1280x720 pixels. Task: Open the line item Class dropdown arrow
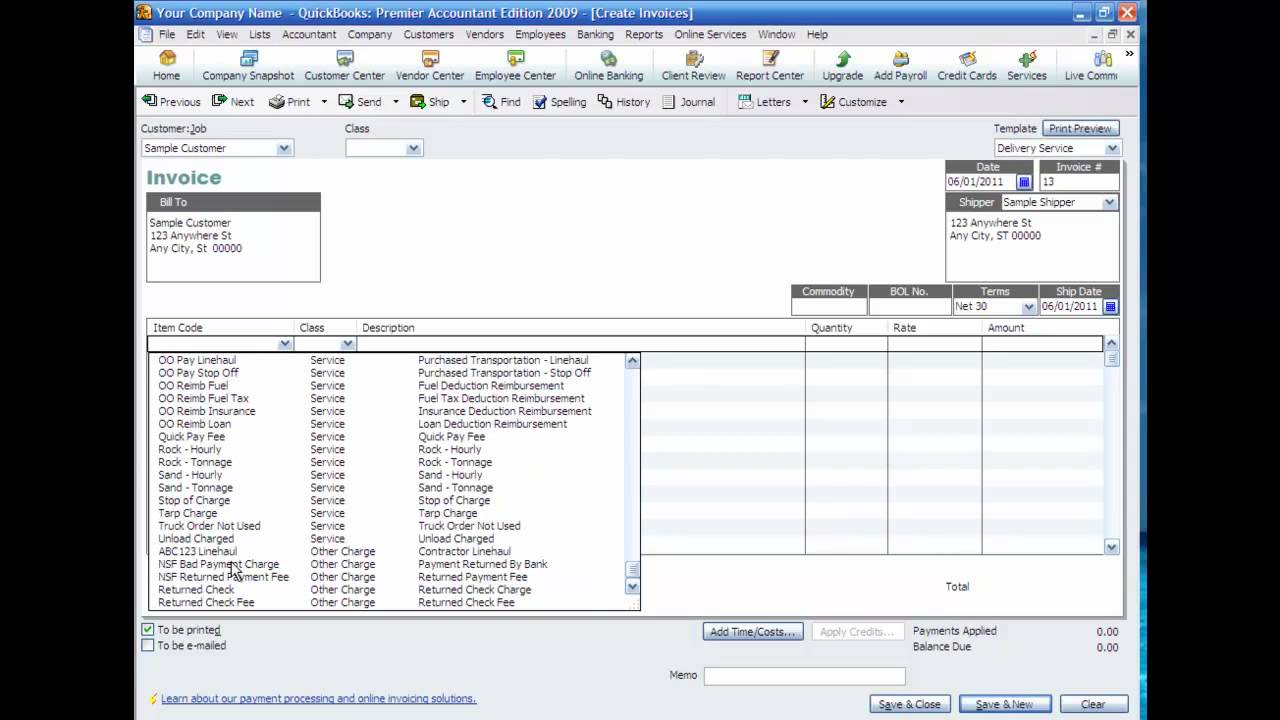tap(347, 344)
